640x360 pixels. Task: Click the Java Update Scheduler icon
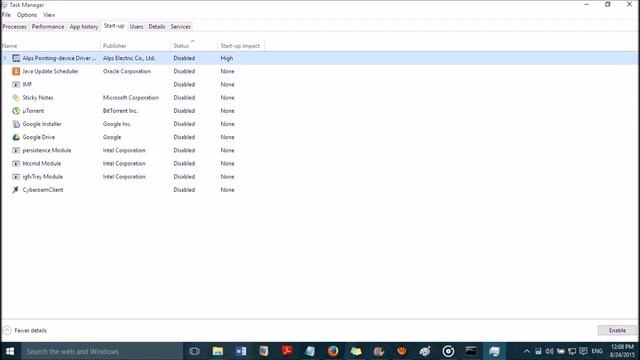(16, 71)
